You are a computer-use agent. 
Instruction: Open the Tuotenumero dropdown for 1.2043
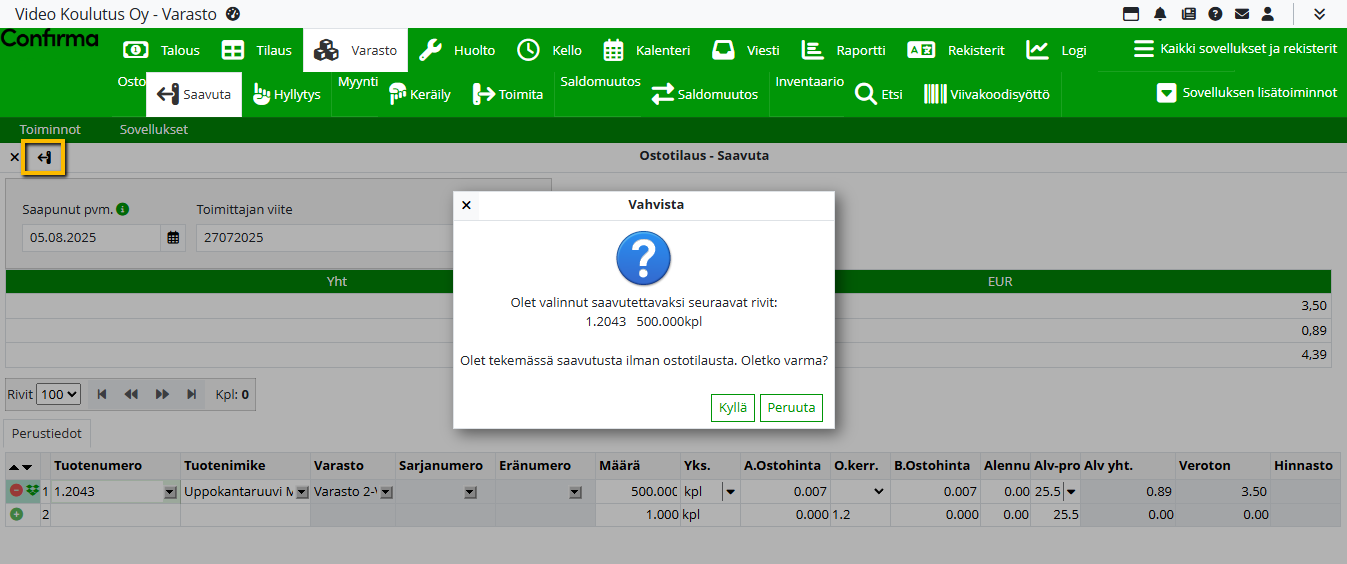coord(170,492)
